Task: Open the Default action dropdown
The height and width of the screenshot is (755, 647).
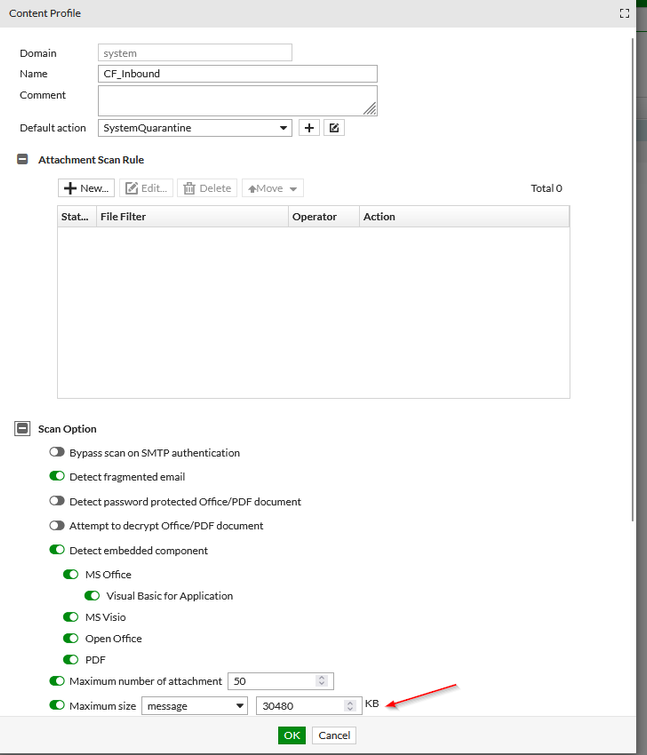Action: (195, 128)
